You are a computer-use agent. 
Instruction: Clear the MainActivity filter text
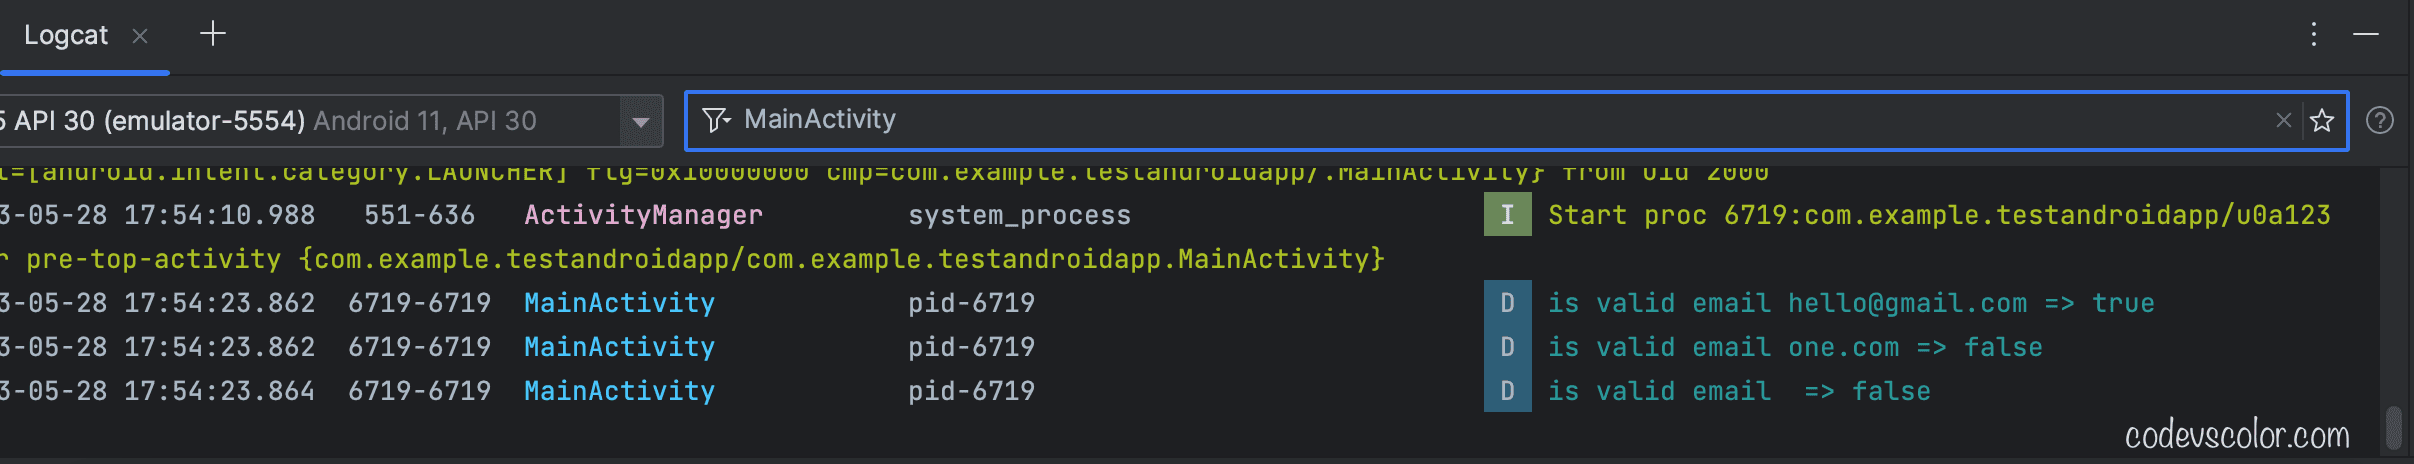(2283, 120)
